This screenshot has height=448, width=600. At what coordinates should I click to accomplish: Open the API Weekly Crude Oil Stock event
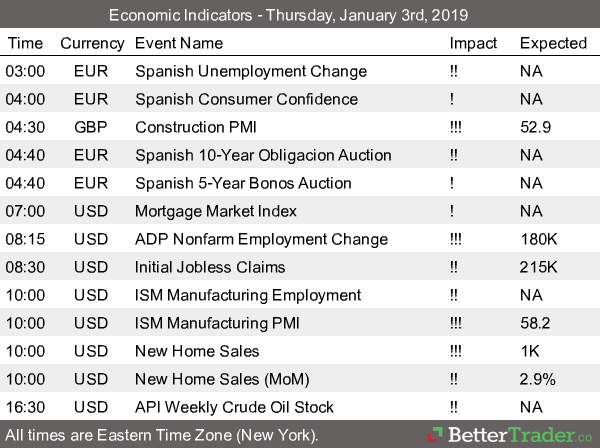pos(234,407)
